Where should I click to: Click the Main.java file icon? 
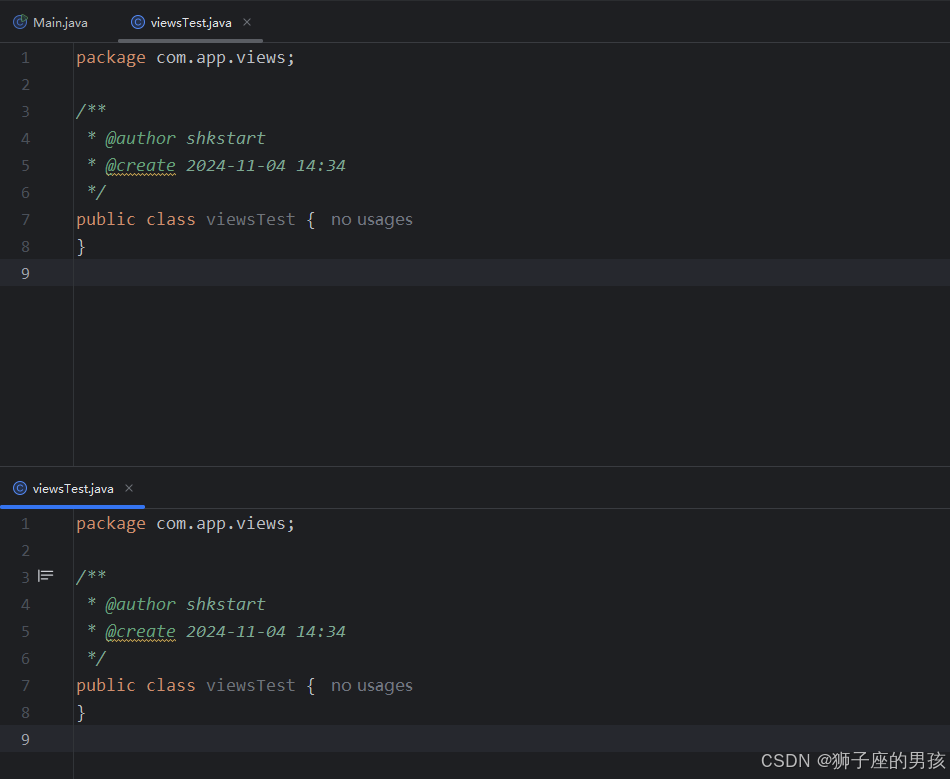pos(20,22)
